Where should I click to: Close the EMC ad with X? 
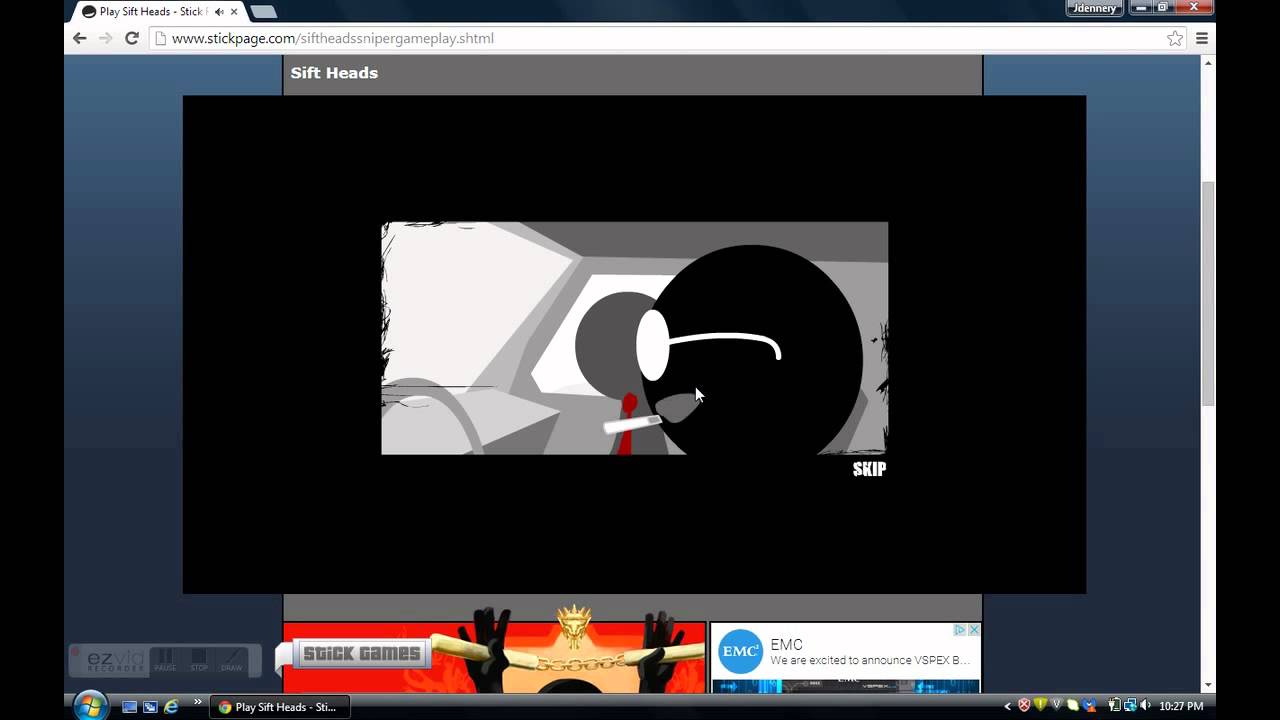(x=974, y=630)
